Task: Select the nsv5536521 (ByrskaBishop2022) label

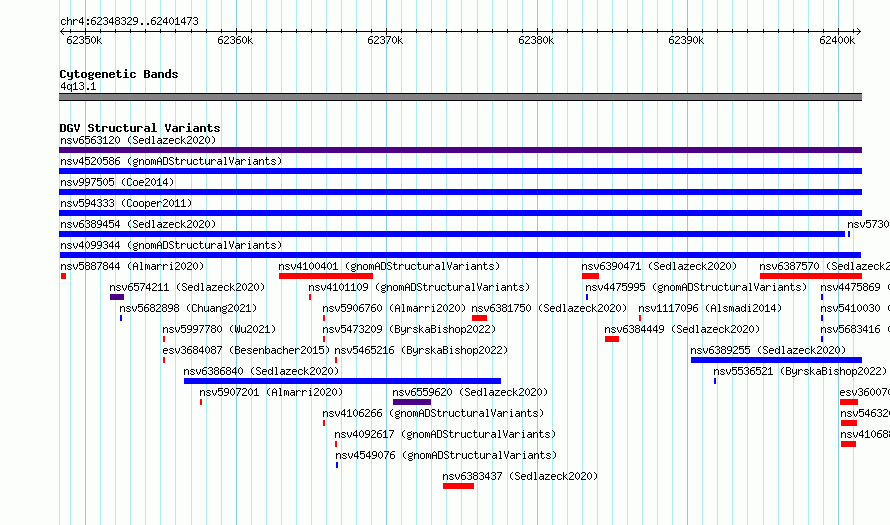Action: pos(800,371)
